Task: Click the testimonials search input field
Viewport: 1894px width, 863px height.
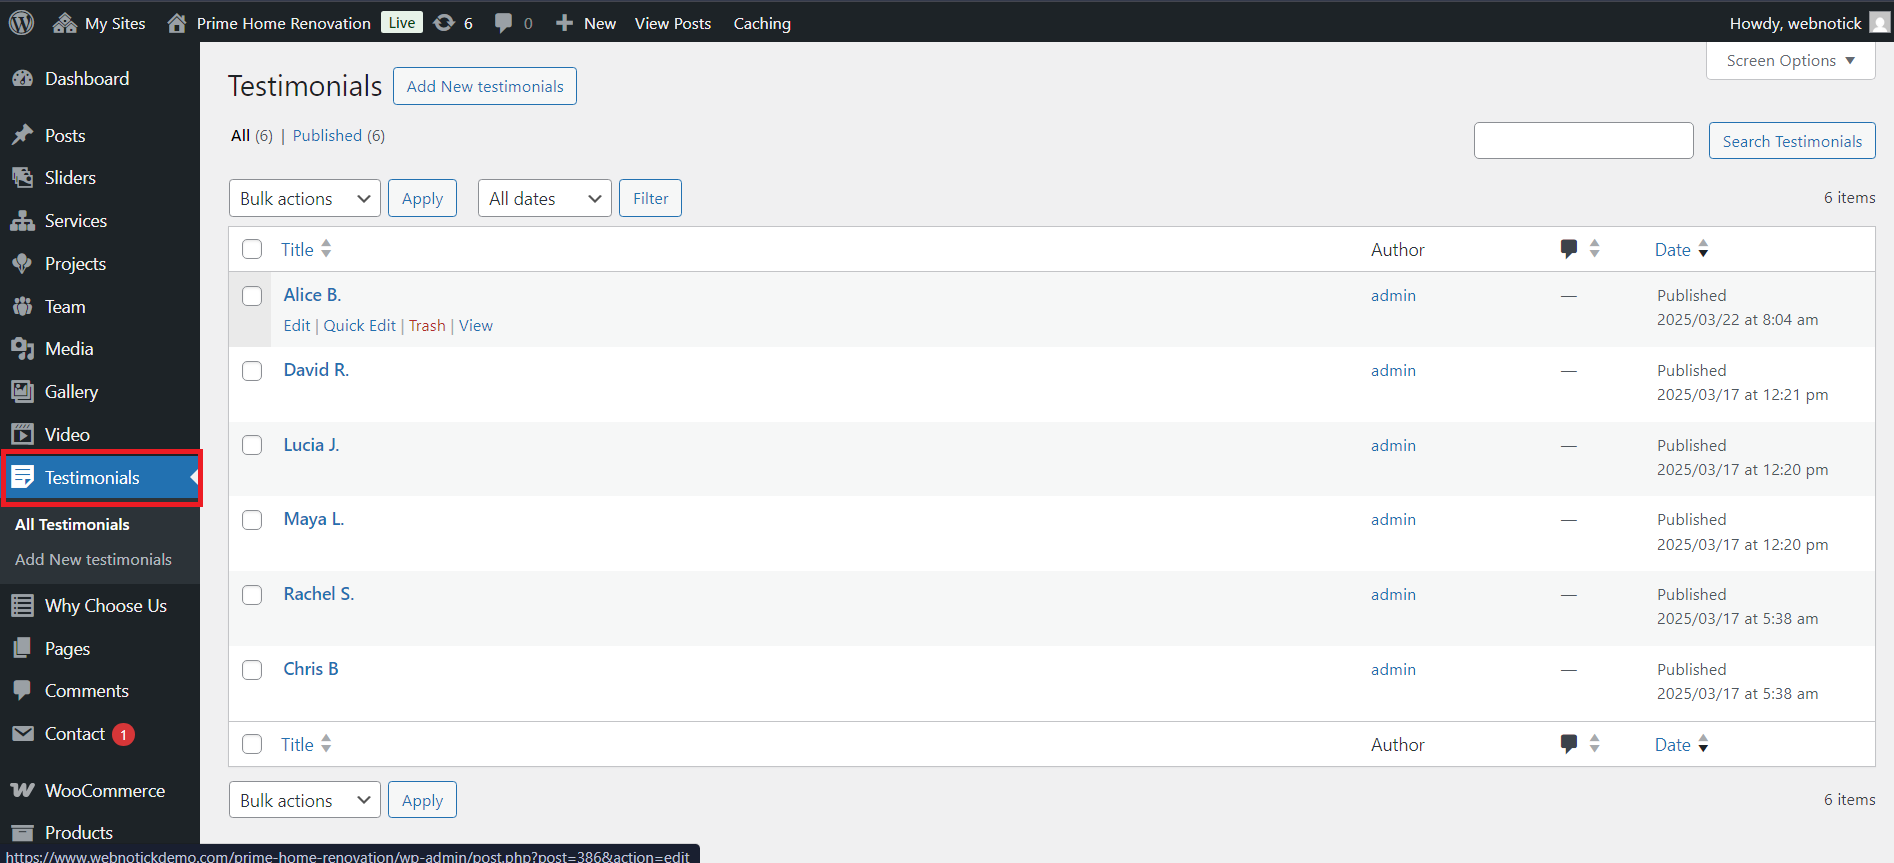Action: coord(1583,141)
